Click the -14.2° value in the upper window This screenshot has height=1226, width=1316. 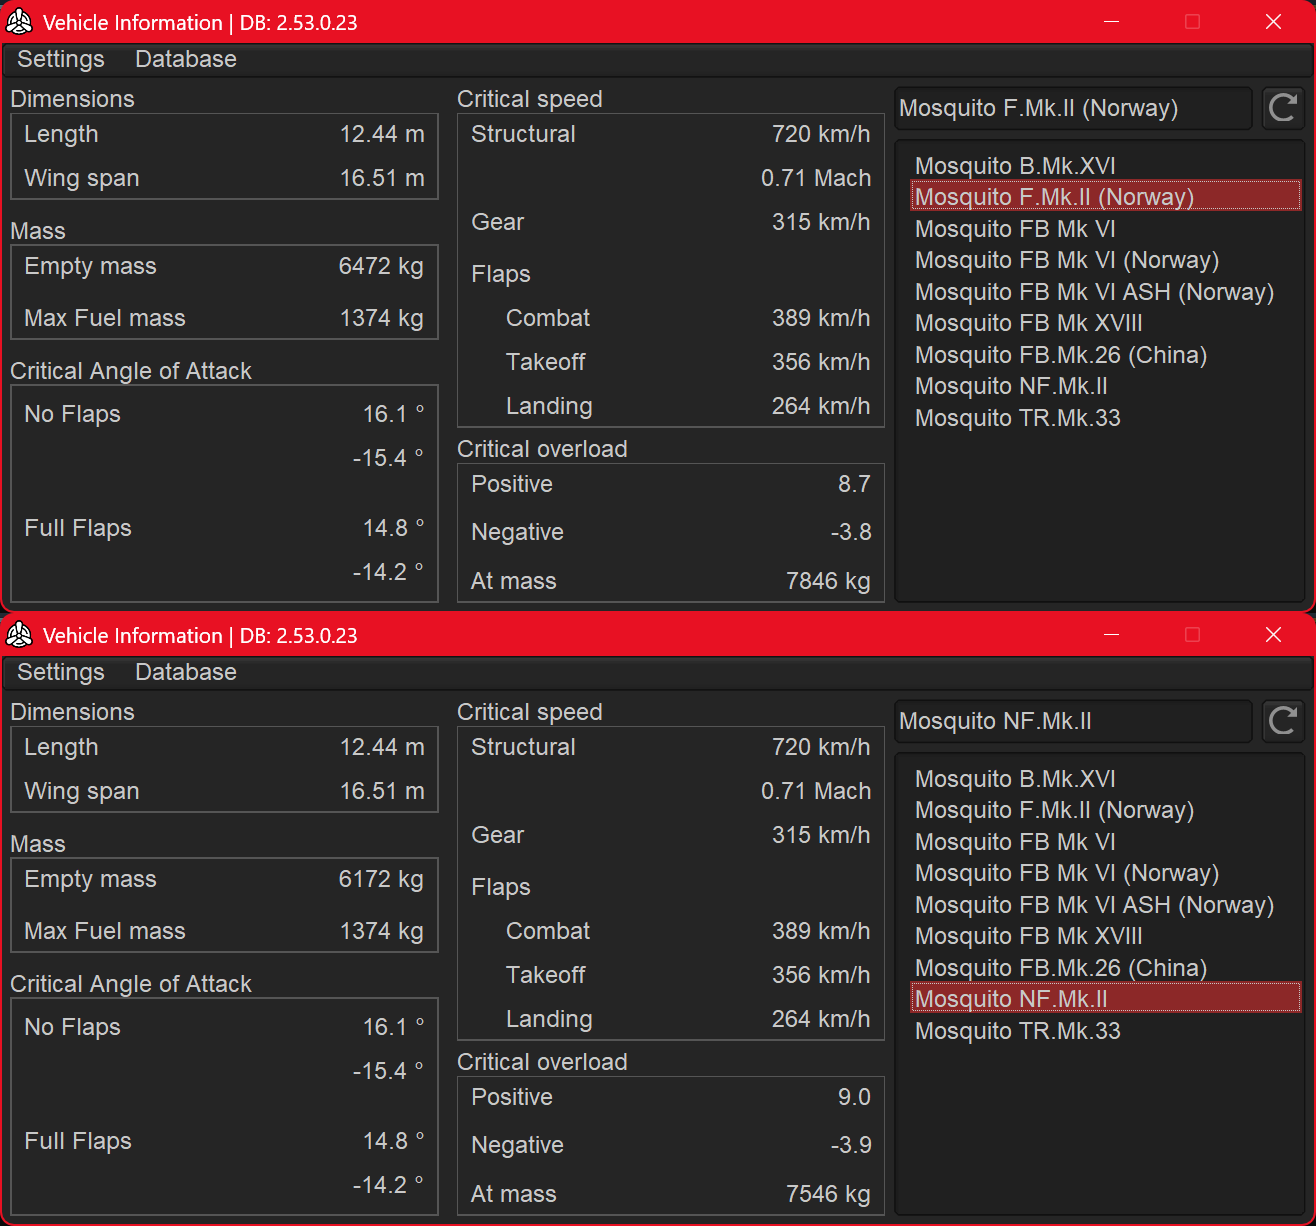tap(388, 572)
